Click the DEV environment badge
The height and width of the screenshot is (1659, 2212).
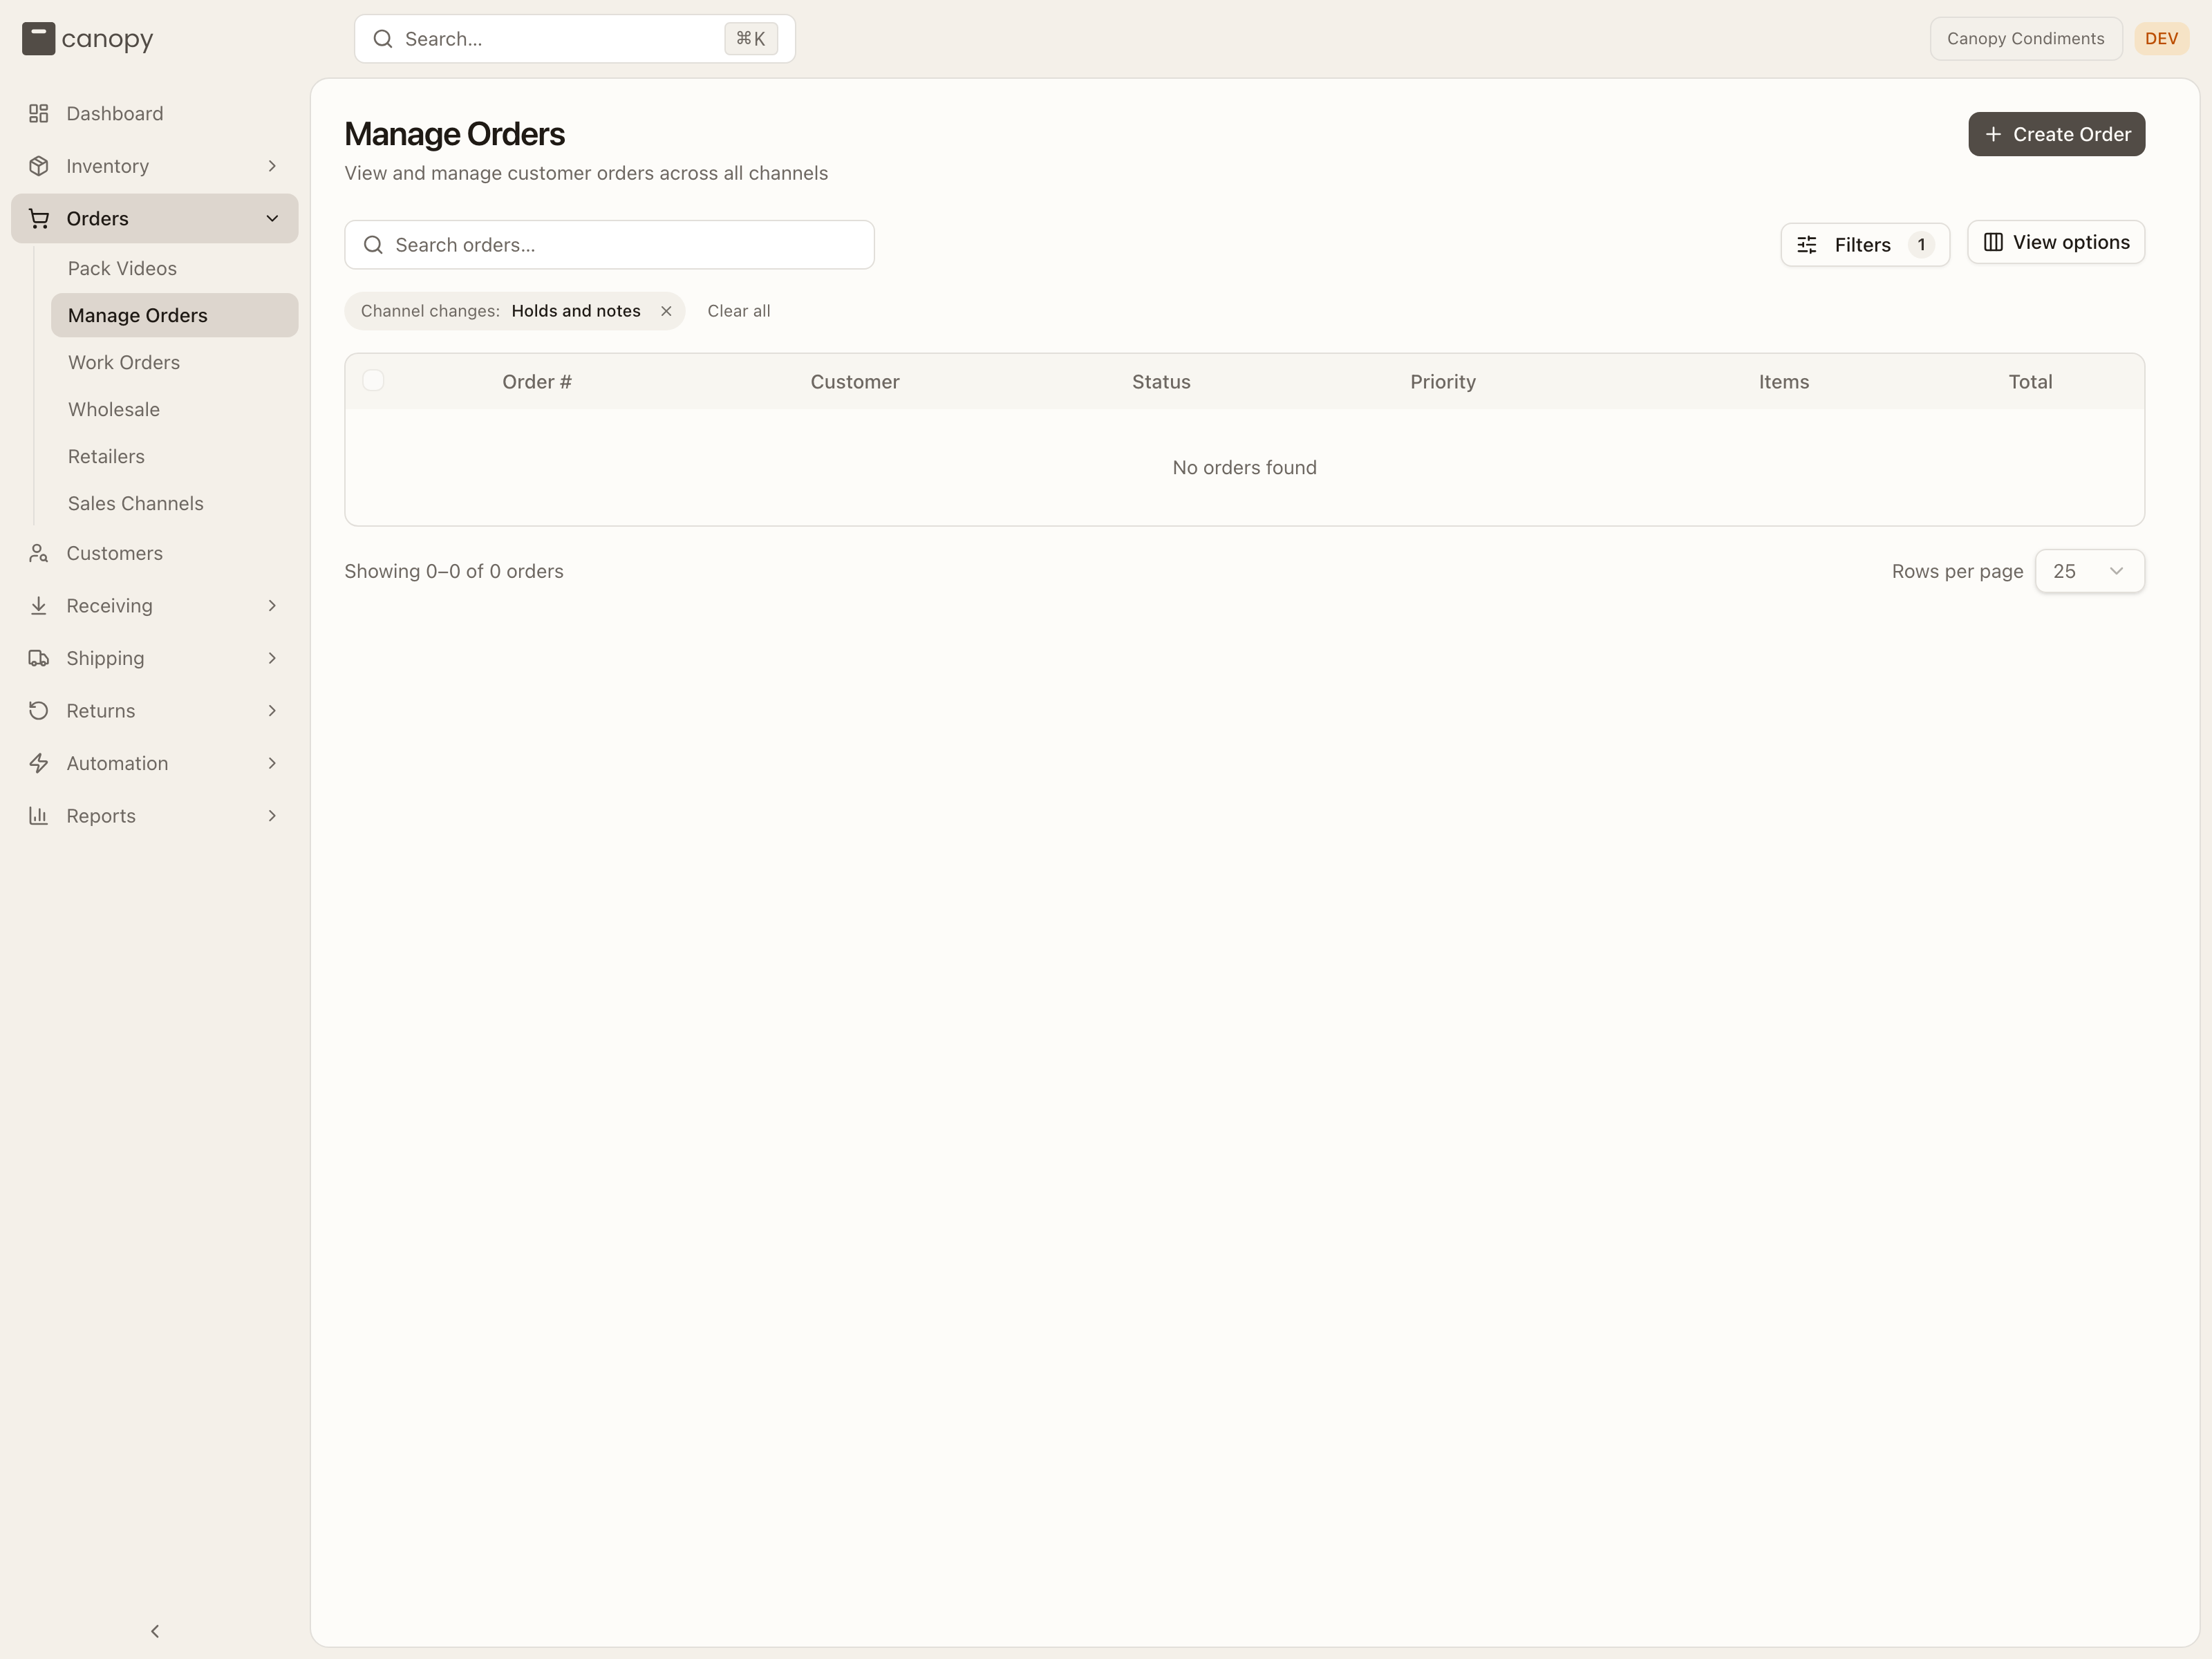(2161, 39)
